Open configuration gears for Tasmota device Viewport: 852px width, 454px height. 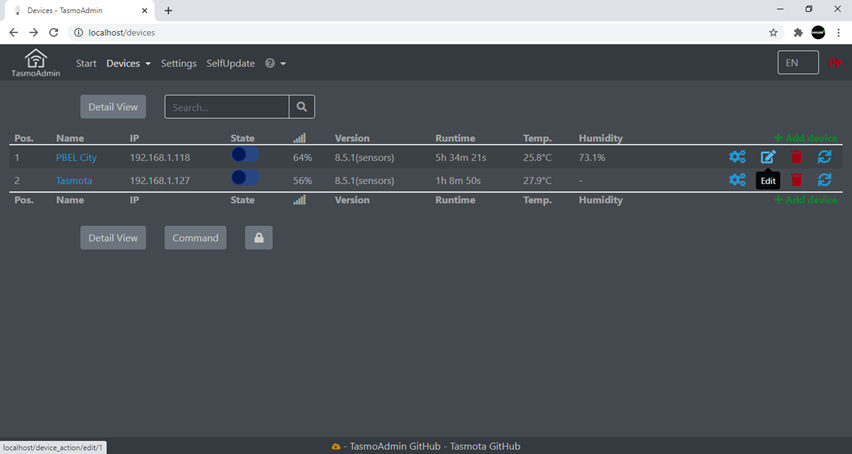(x=737, y=180)
